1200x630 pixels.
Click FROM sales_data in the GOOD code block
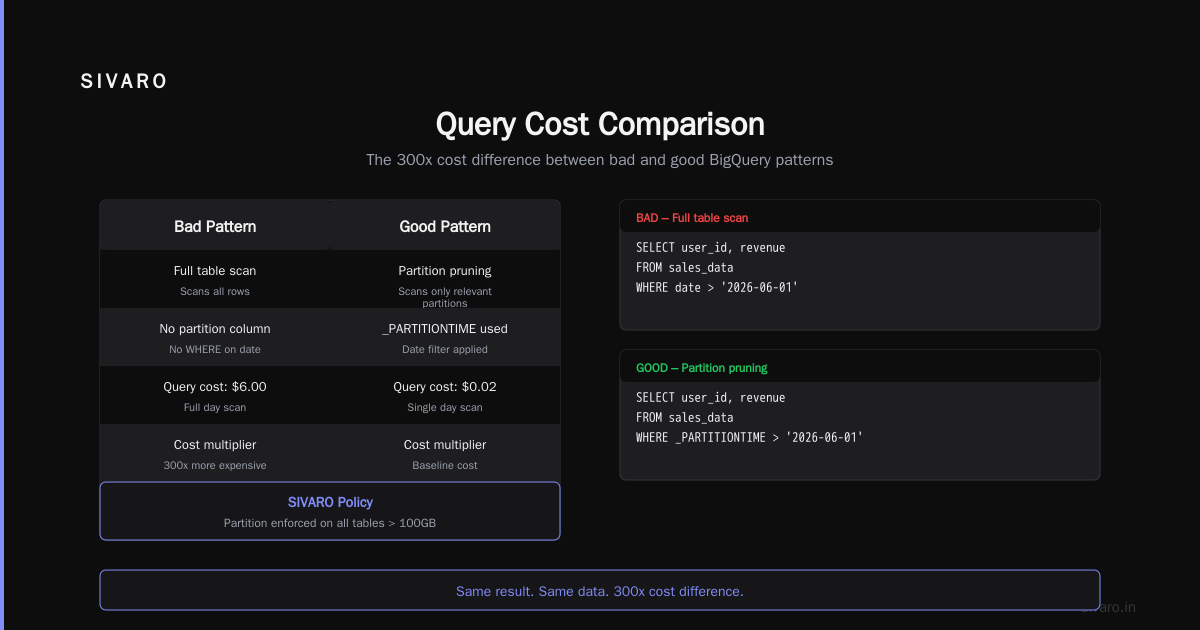pyautogui.click(x=685, y=418)
